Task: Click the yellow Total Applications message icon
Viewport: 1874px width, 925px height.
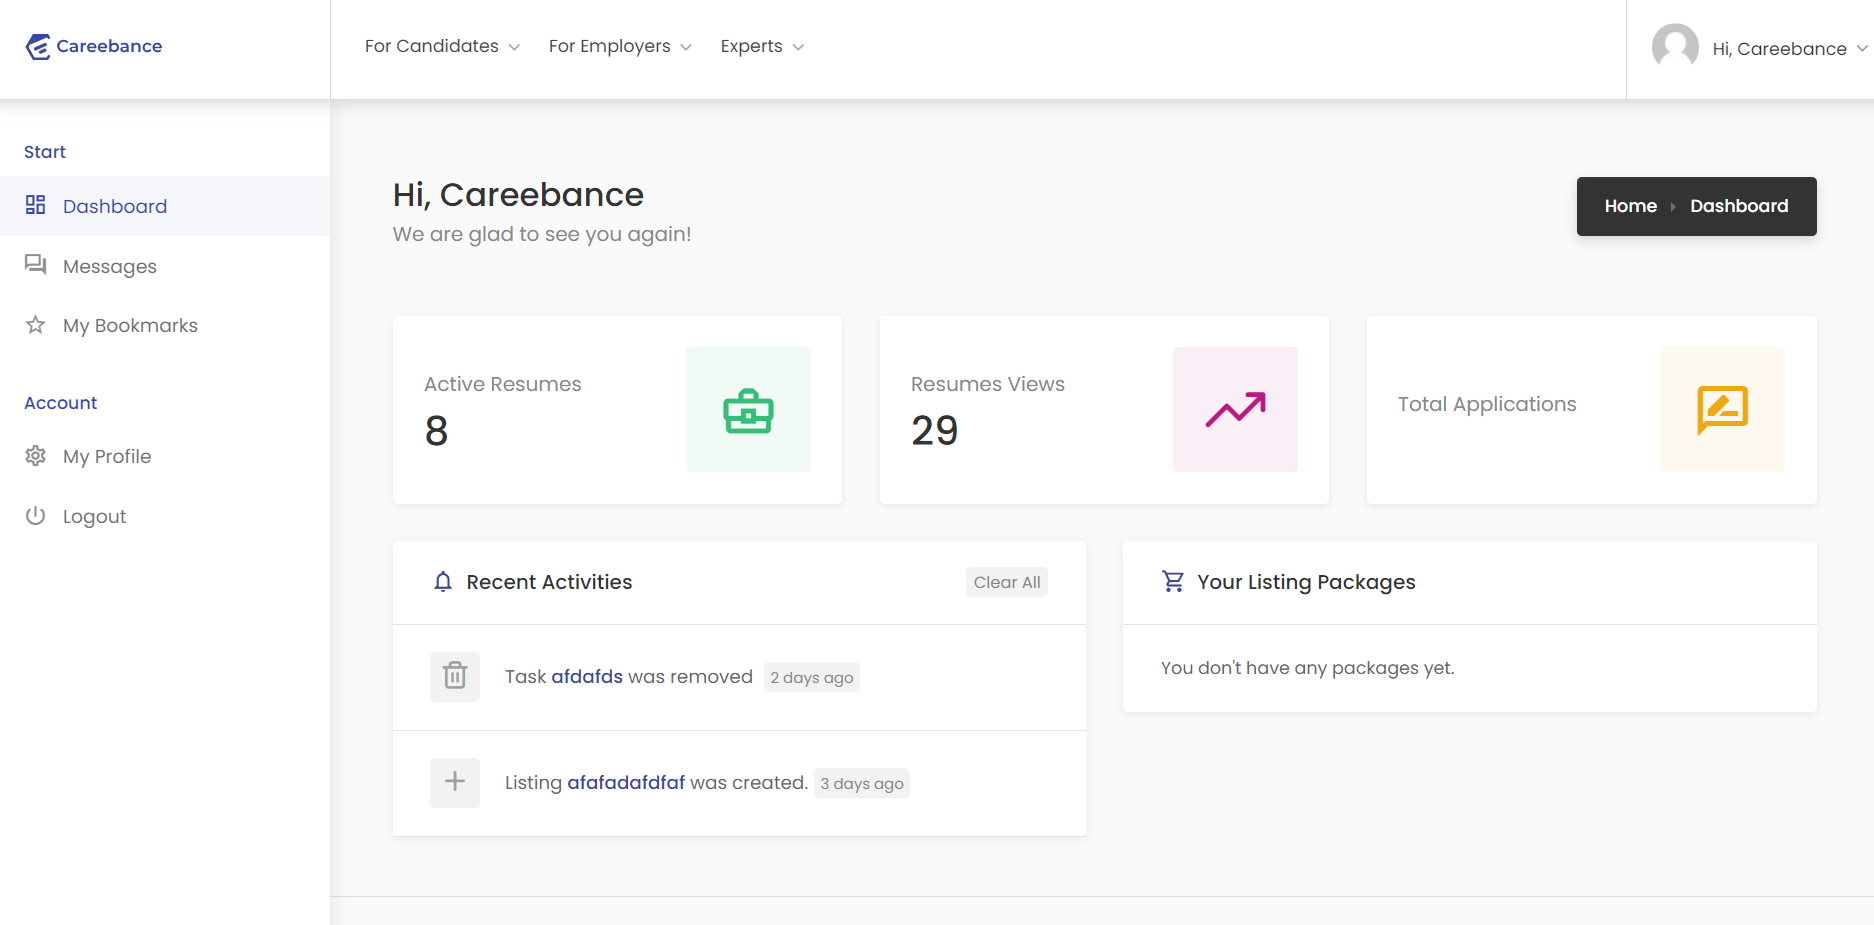Action: pos(1722,410)
